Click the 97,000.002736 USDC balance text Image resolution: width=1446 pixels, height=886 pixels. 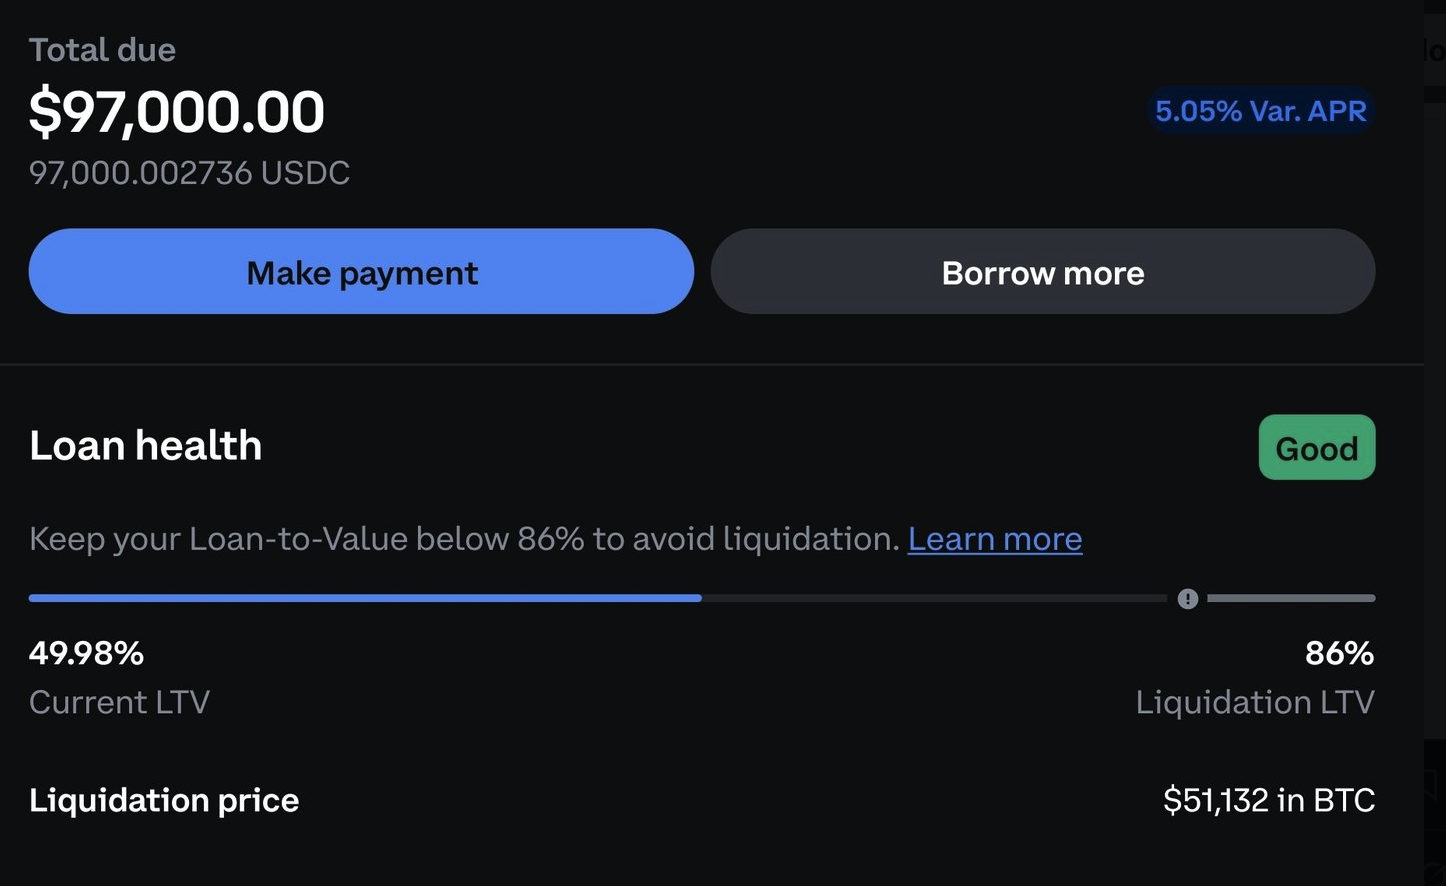pos(190,173)
